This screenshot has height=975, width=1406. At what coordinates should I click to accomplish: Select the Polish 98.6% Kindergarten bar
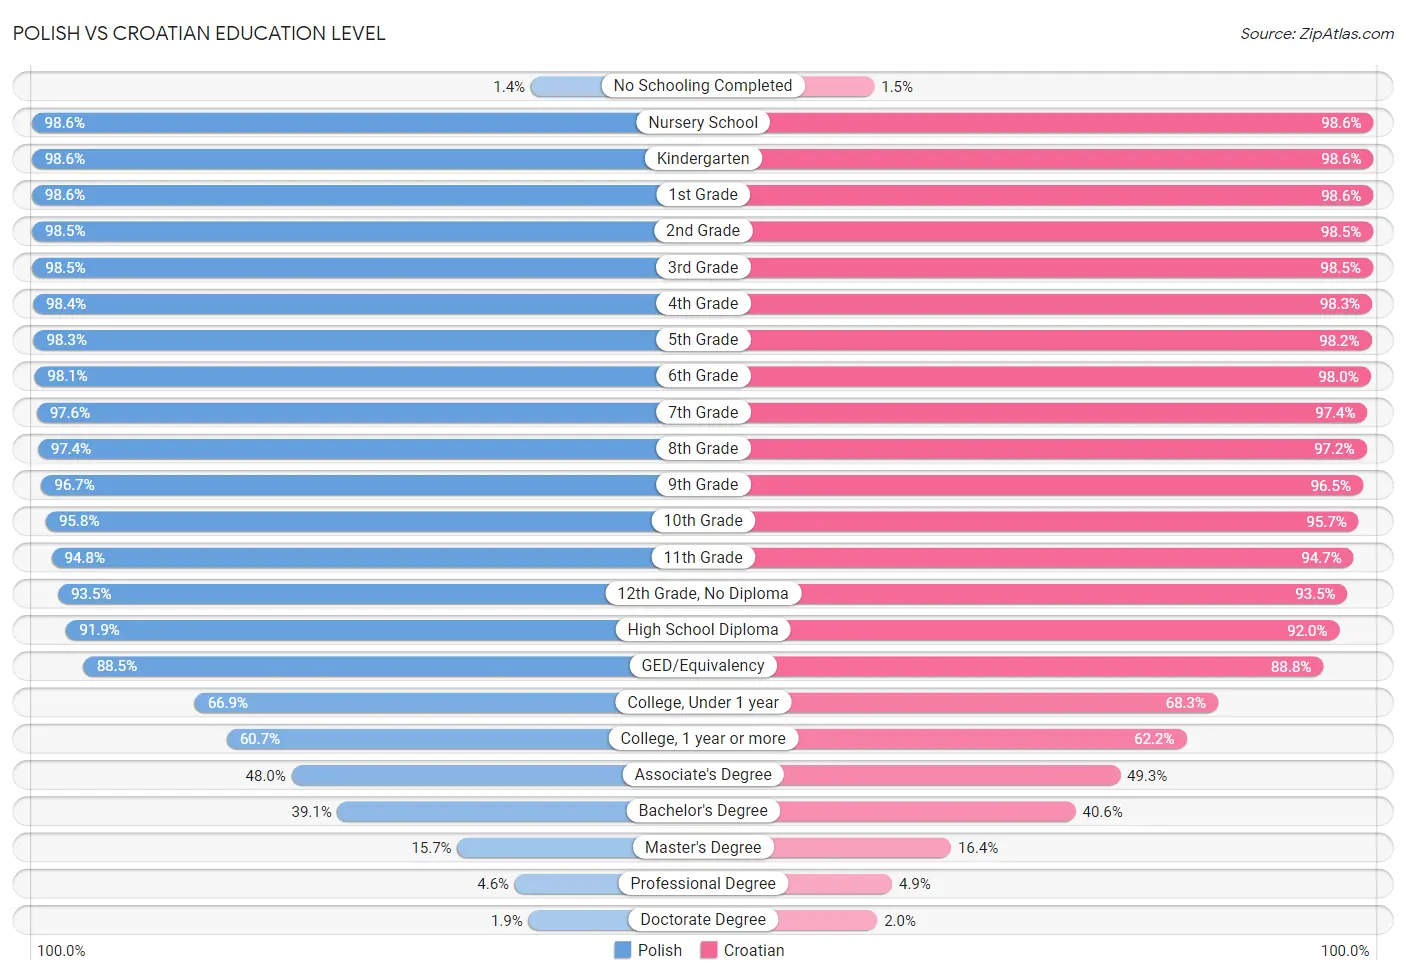pos(367,159)
